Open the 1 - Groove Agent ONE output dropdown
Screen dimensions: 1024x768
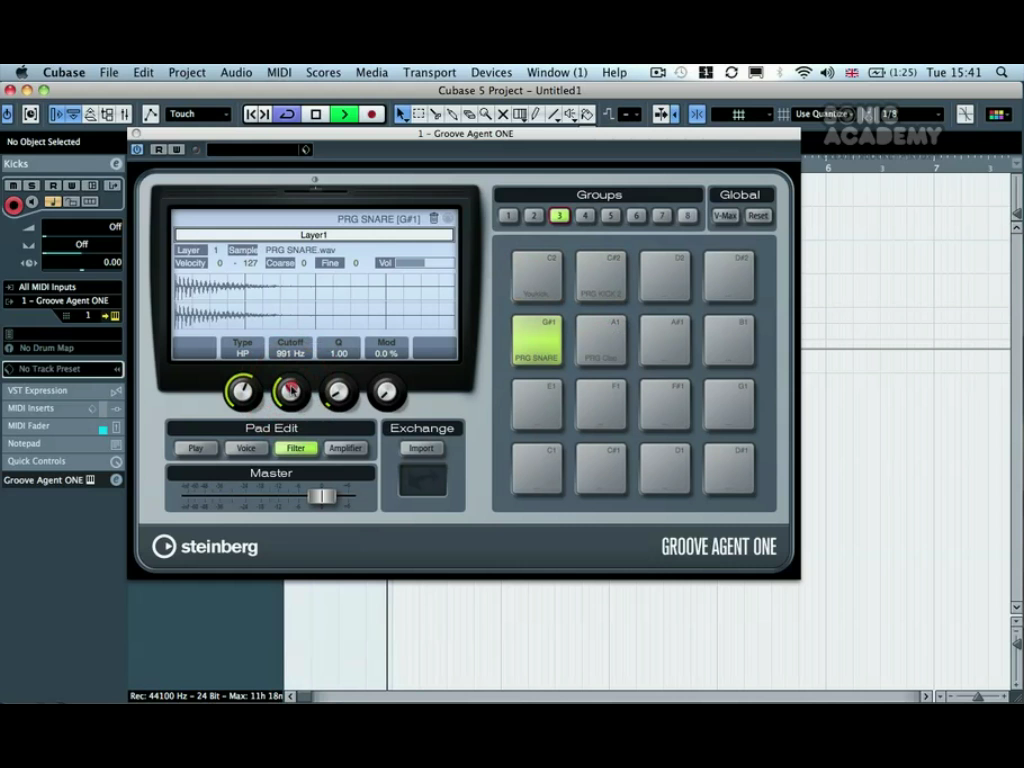(x=63, y=301)
